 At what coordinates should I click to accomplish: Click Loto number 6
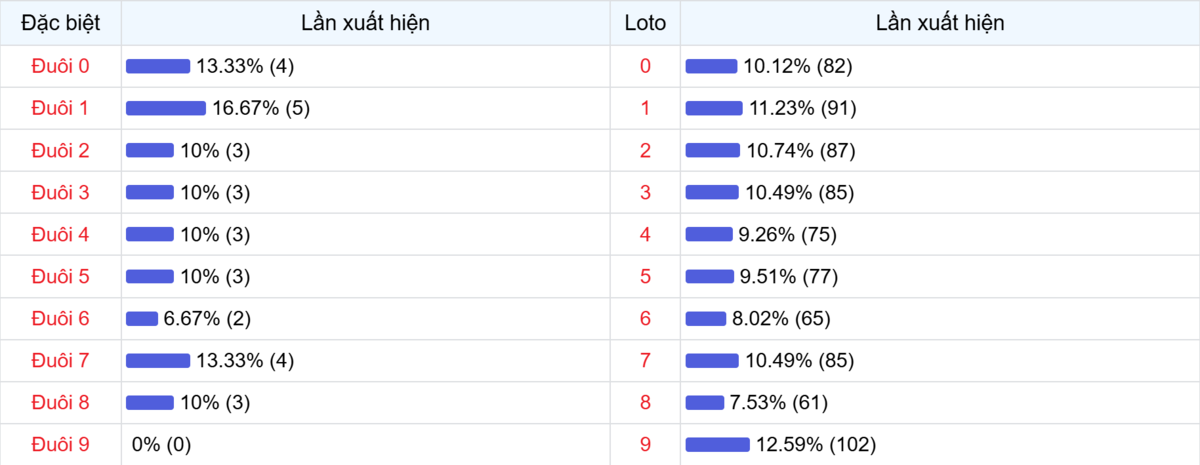pos(645,318)
